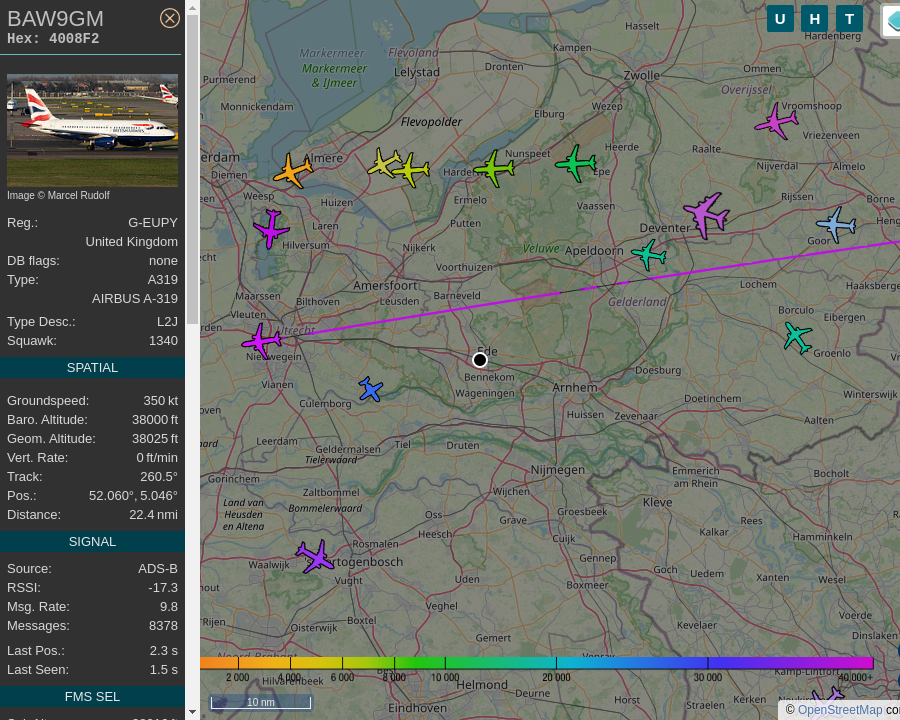Viewport: 900px width, 720px height.
Task: Click the position value 52.060°, 5.046°
Action: 133,496
